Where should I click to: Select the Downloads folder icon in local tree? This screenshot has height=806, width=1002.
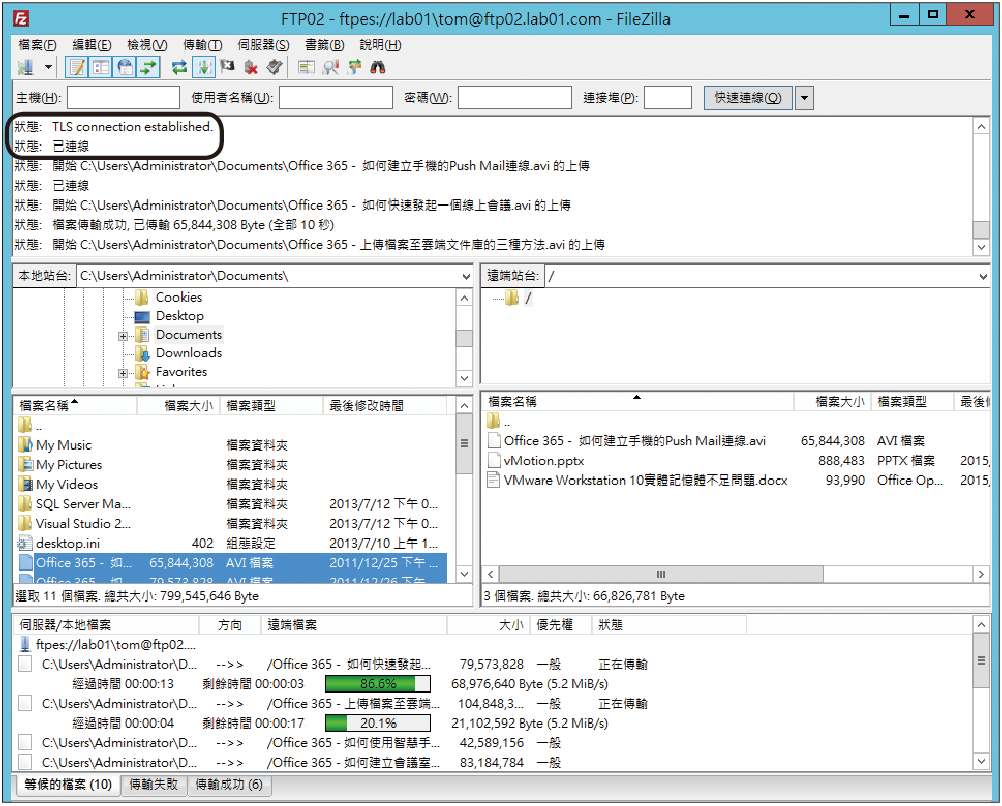point(142,353)
